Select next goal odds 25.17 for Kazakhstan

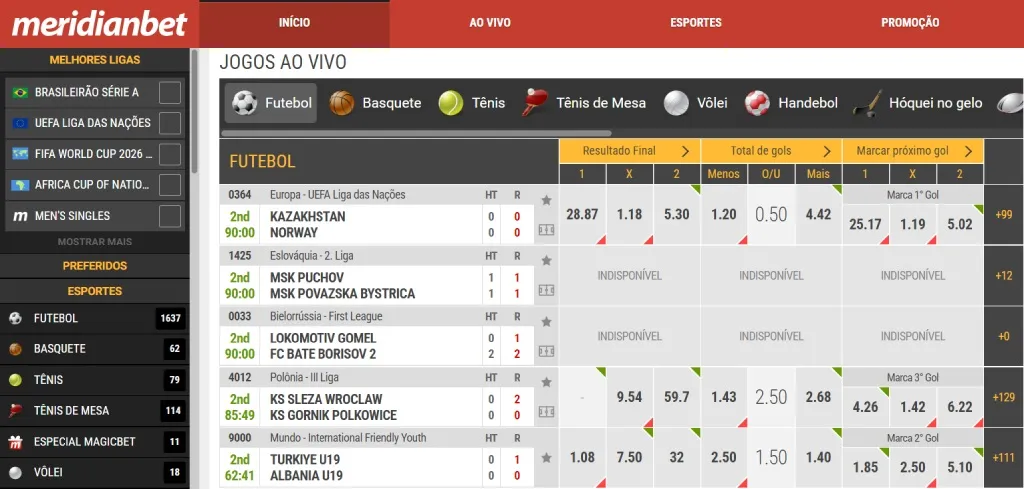[x=865, y=224]
